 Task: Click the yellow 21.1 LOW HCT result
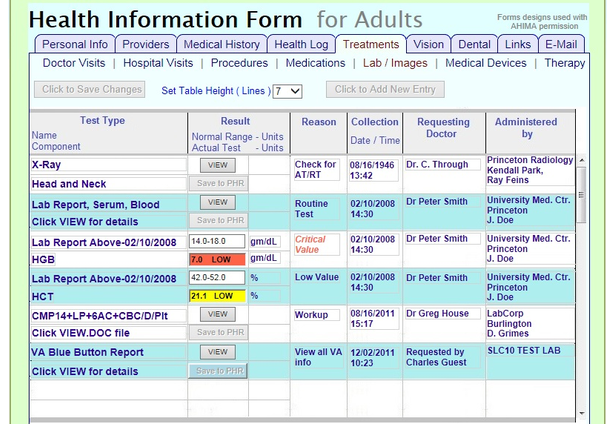click(217, 296)
